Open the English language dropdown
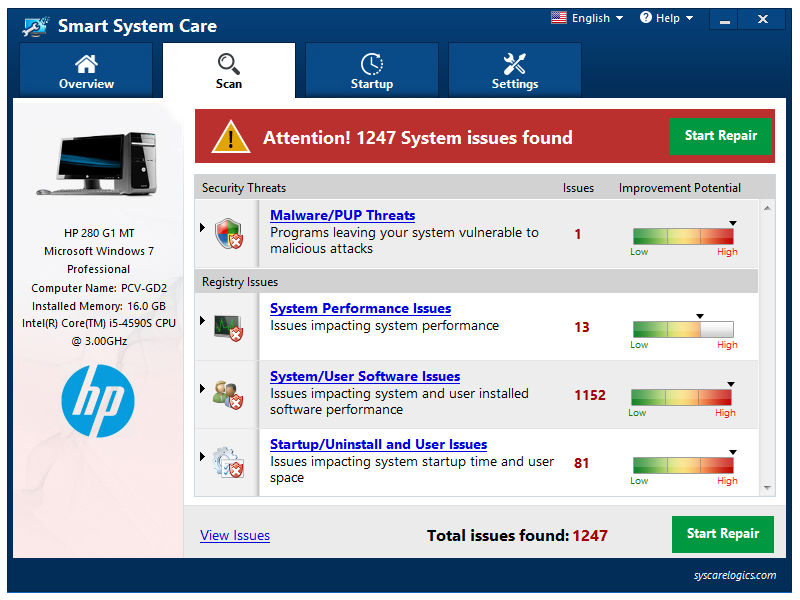This screenshot has height=600, width=800. [597, 18]
